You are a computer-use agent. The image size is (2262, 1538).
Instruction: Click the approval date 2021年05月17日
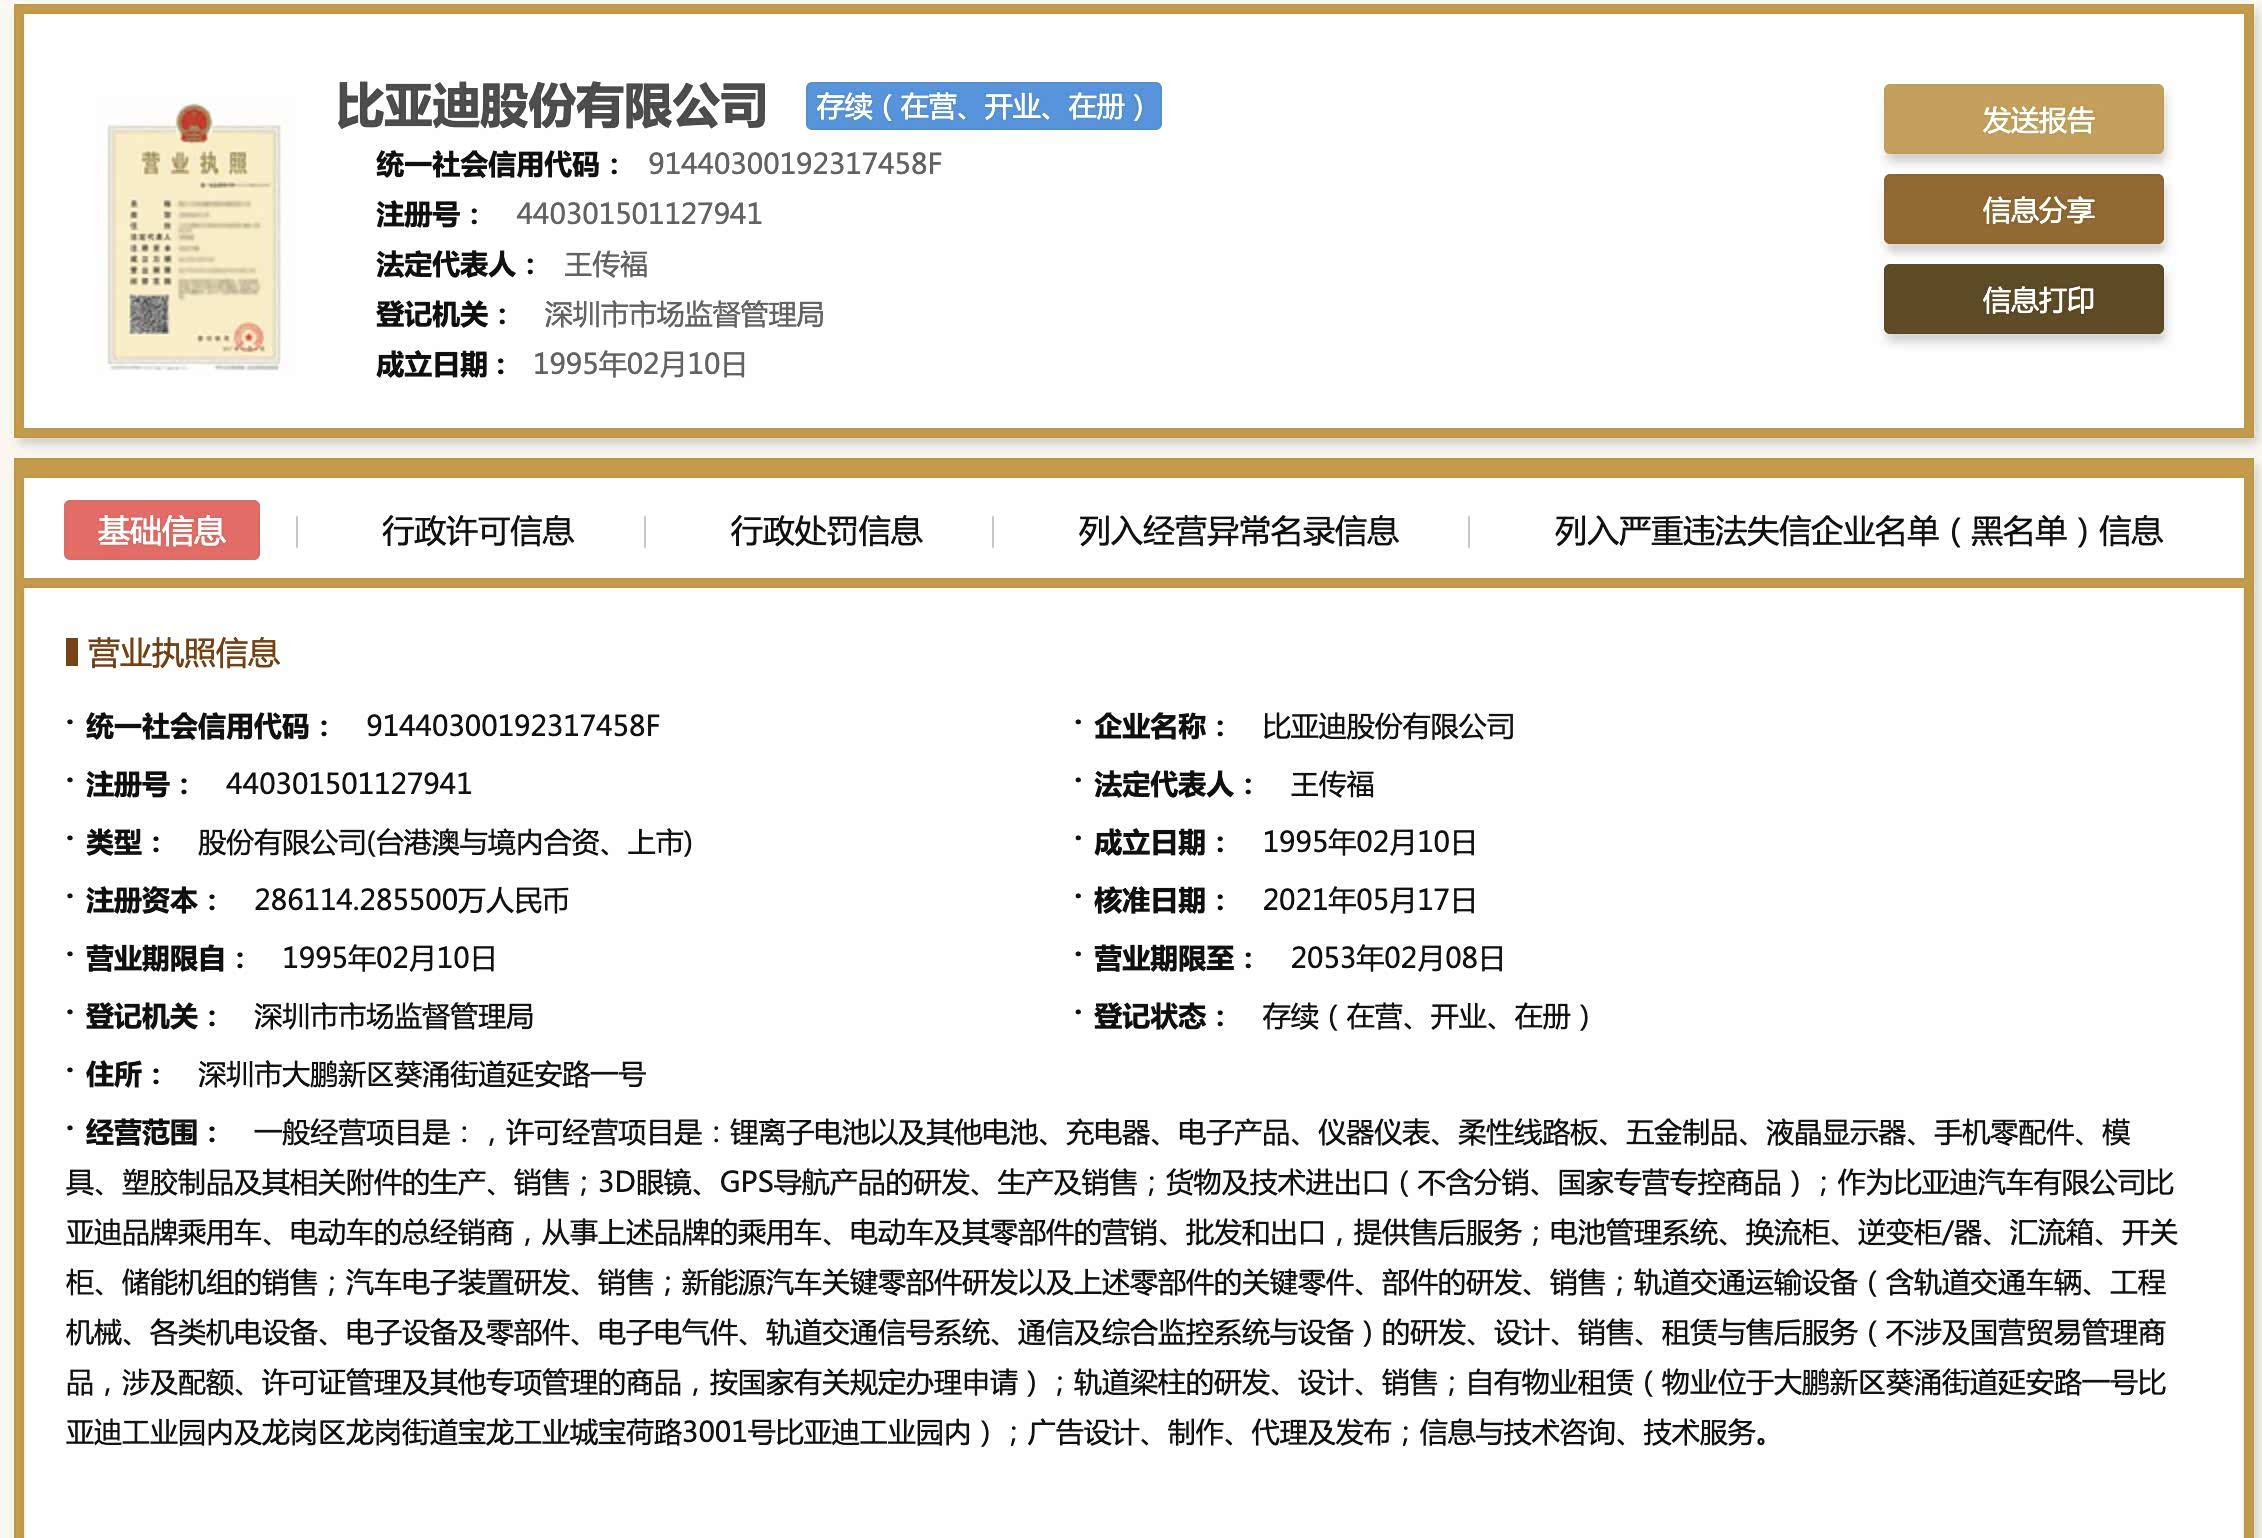pos(1368,900)
